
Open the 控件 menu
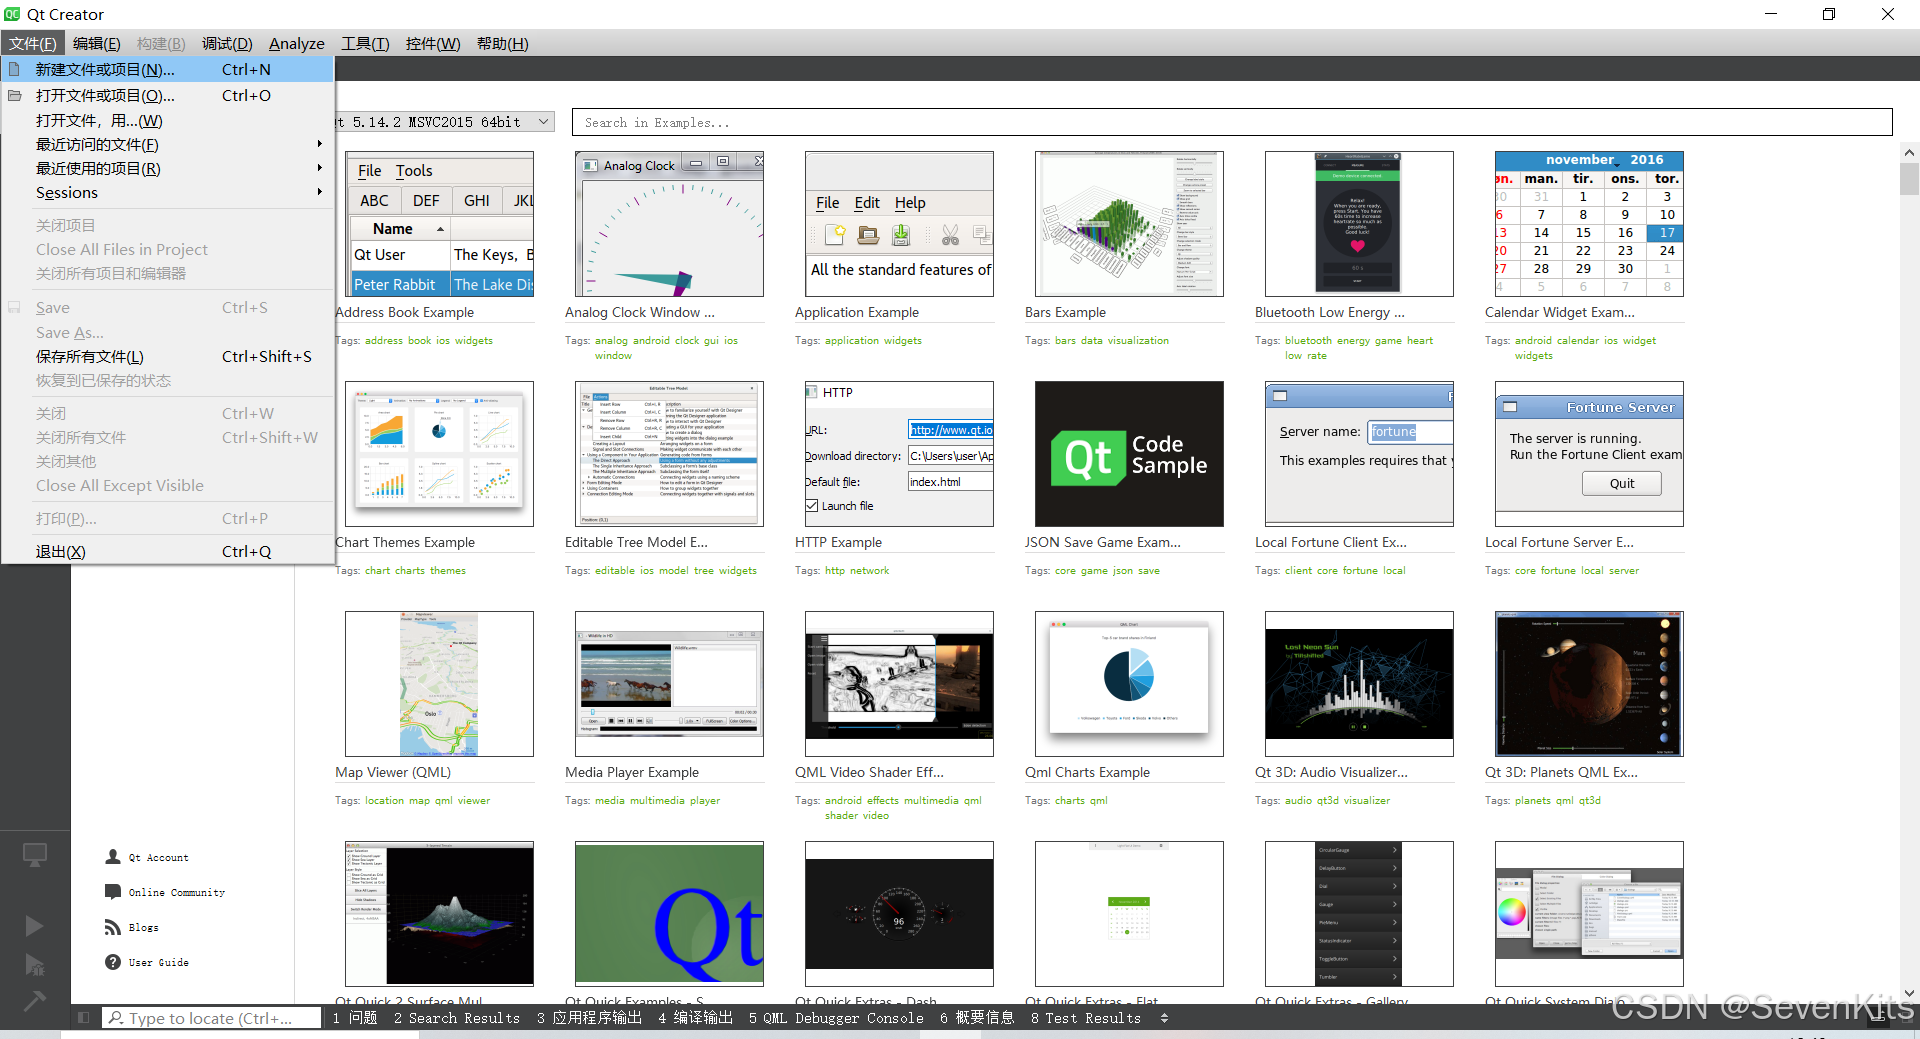point(432,43)
